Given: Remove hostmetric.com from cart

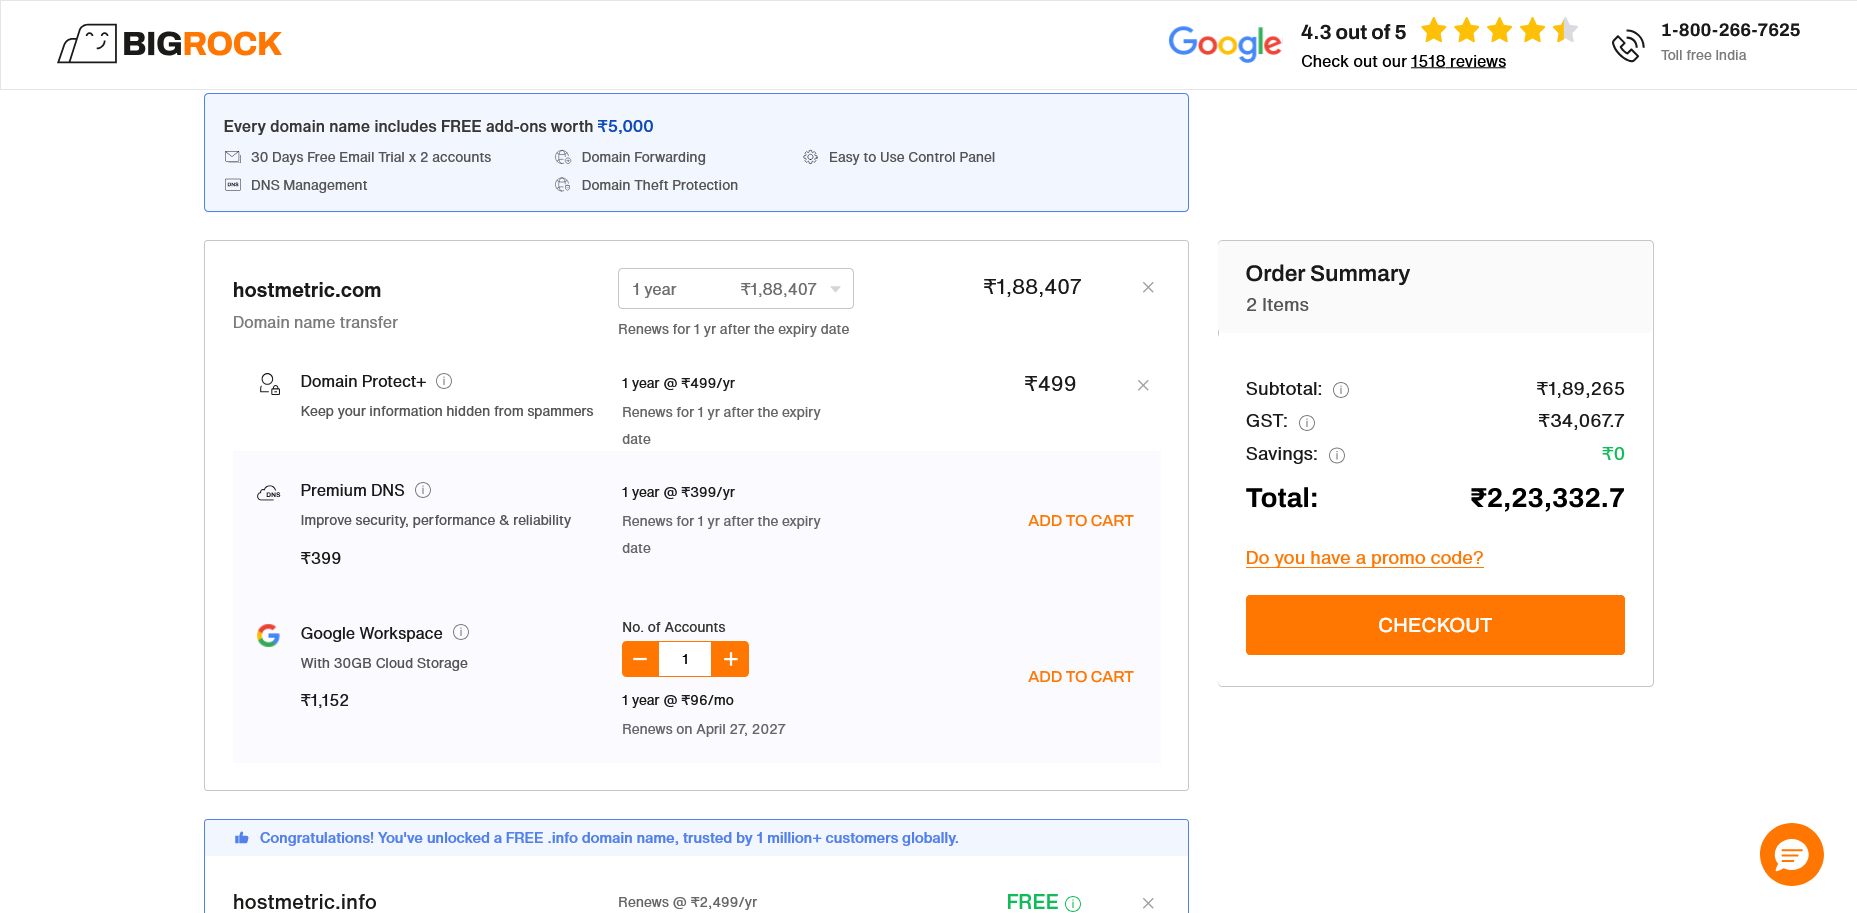Looking at the screenshot, I should (x=1148, y=287).
